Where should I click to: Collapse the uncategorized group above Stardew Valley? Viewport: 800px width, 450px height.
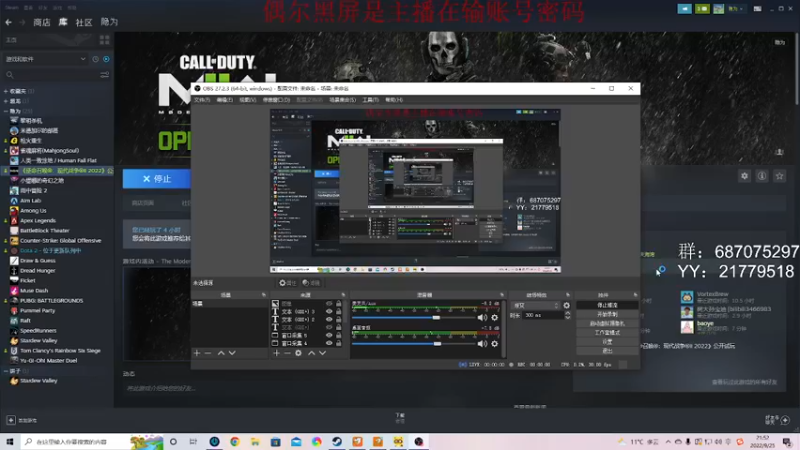click(x=6, y=371)
